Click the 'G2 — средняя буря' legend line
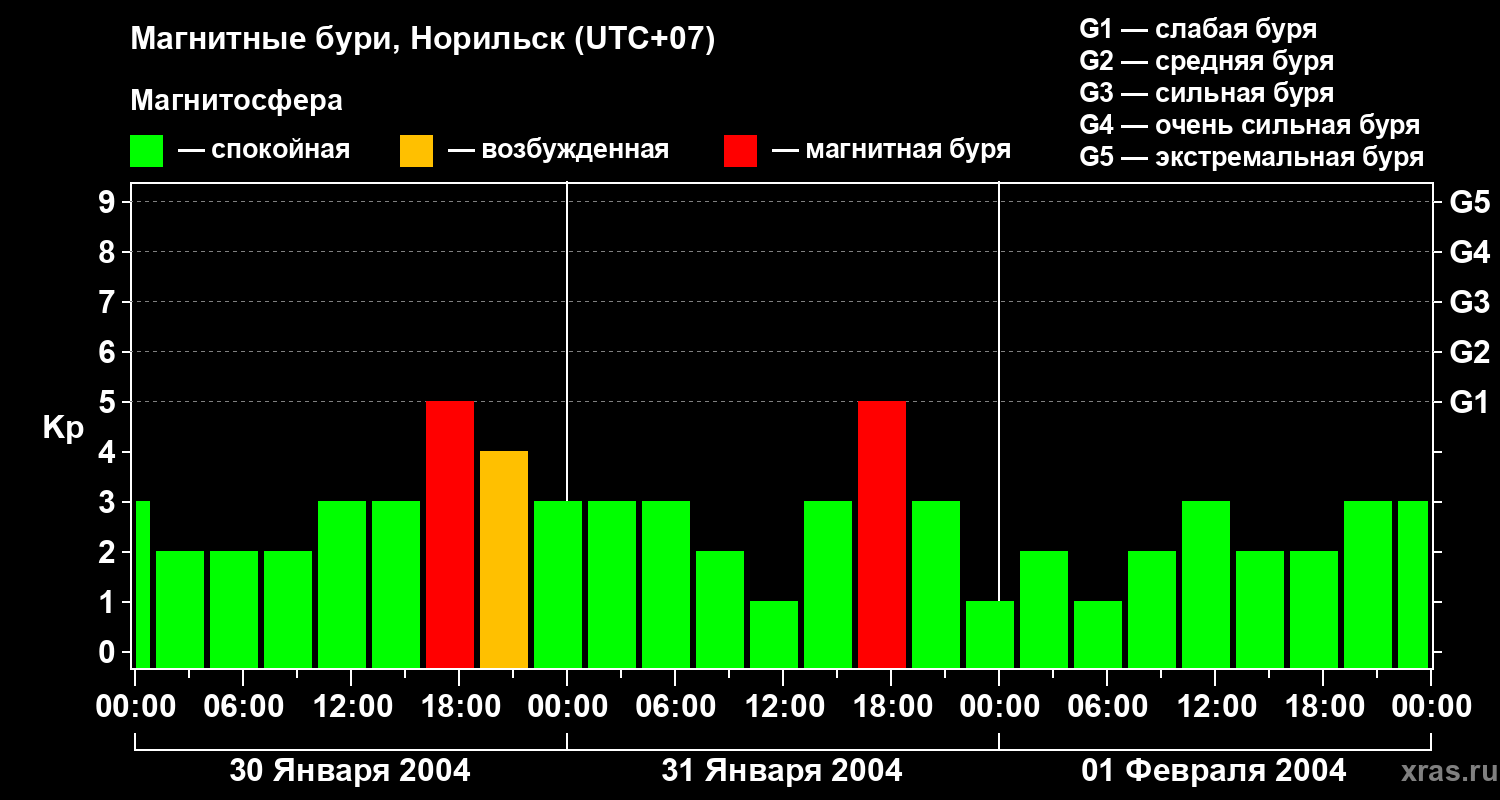This screenshot has width=1500, height=800. pyautogui.click(x=1206, y=61)
